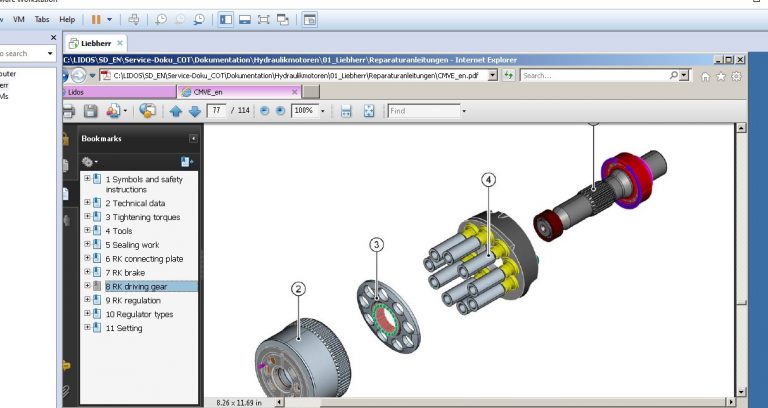The image size is (768, 408).
Task: Open the Tabs menu
Action: (x=42, y=20)
